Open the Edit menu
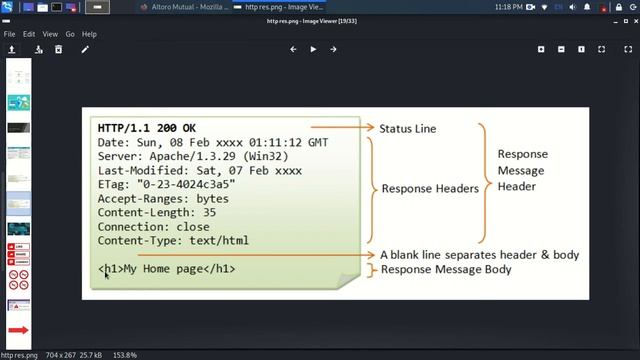The height and width of the screenshot is (360, 640). pyautogui.click(x=29, y=34)
